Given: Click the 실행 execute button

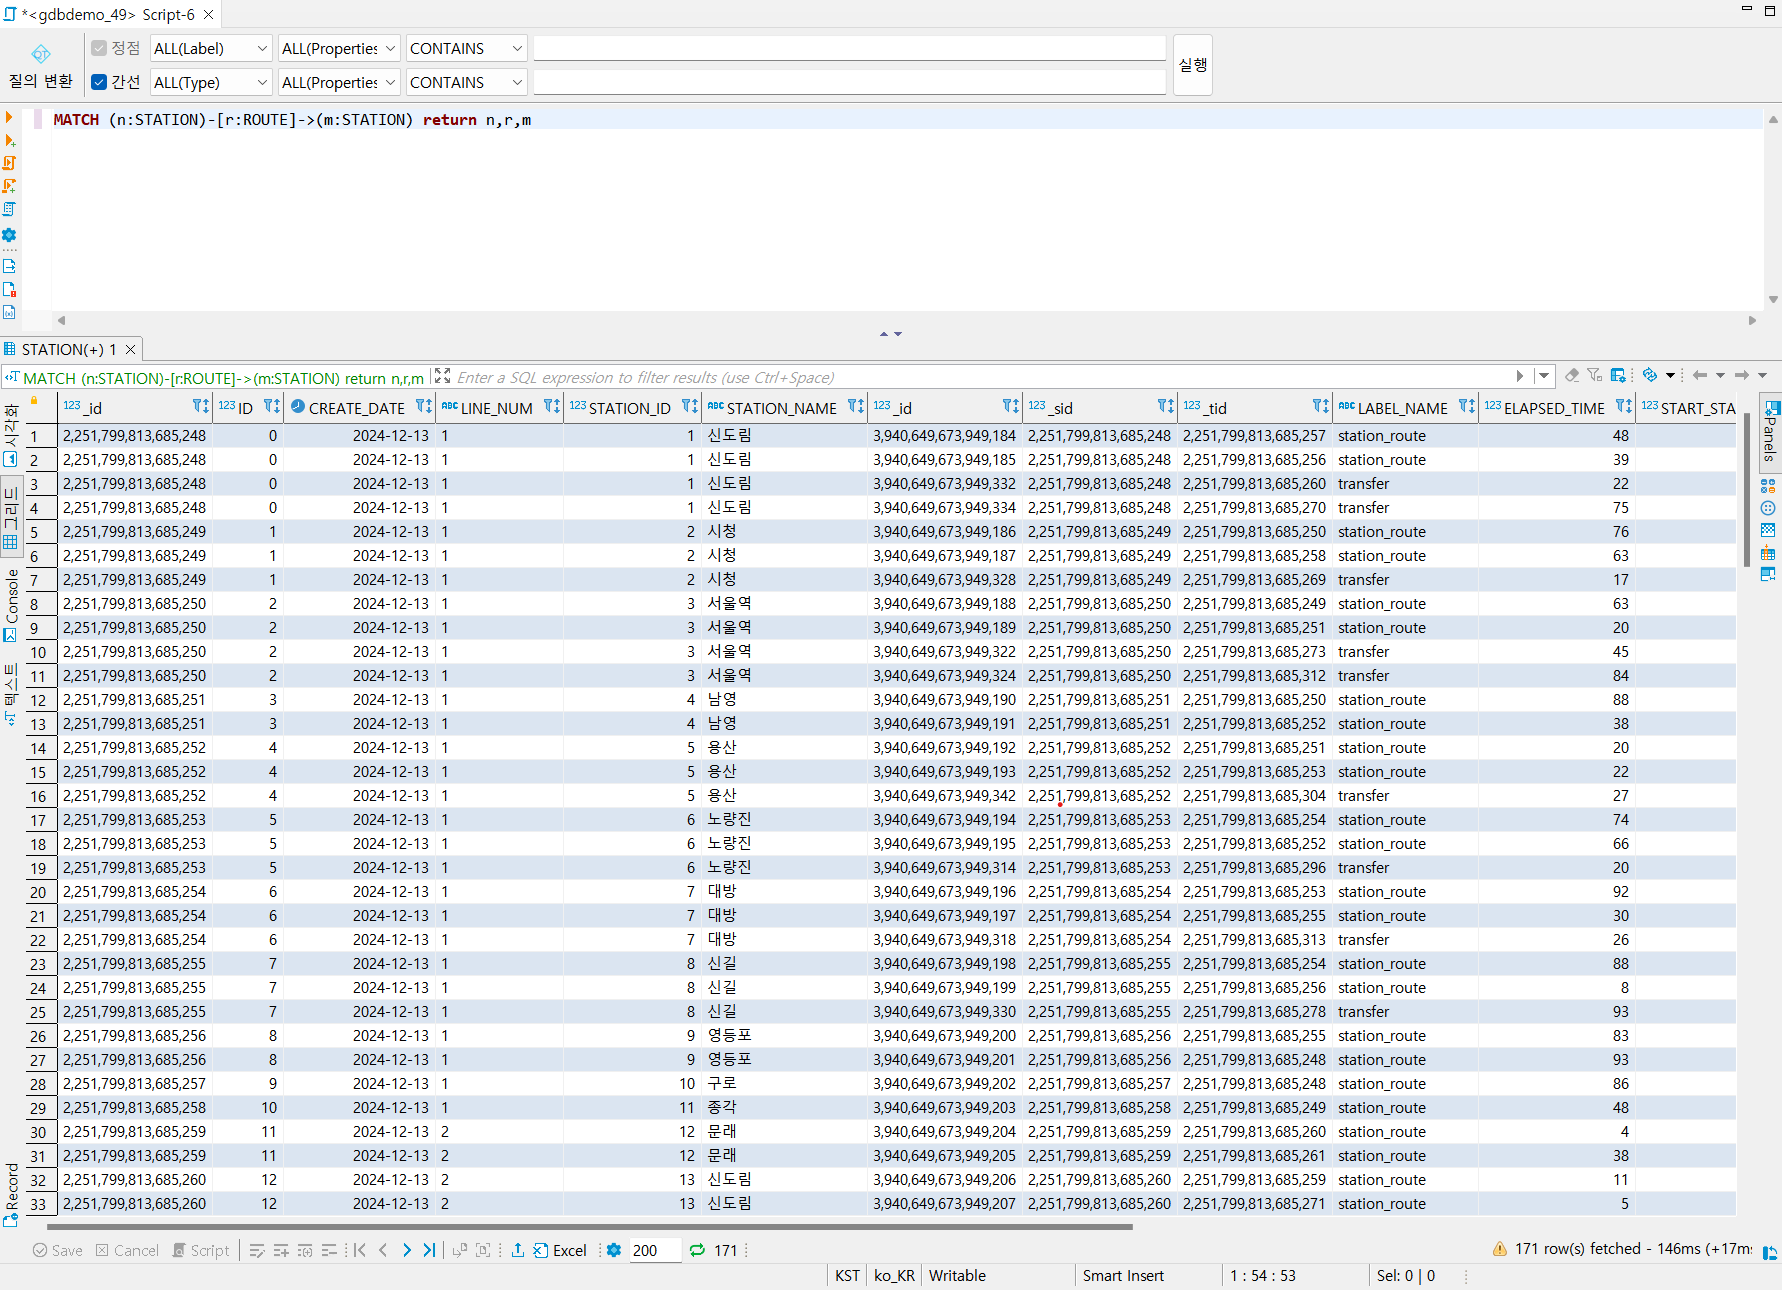Looking at the screenshot, I should (1192, 65).
